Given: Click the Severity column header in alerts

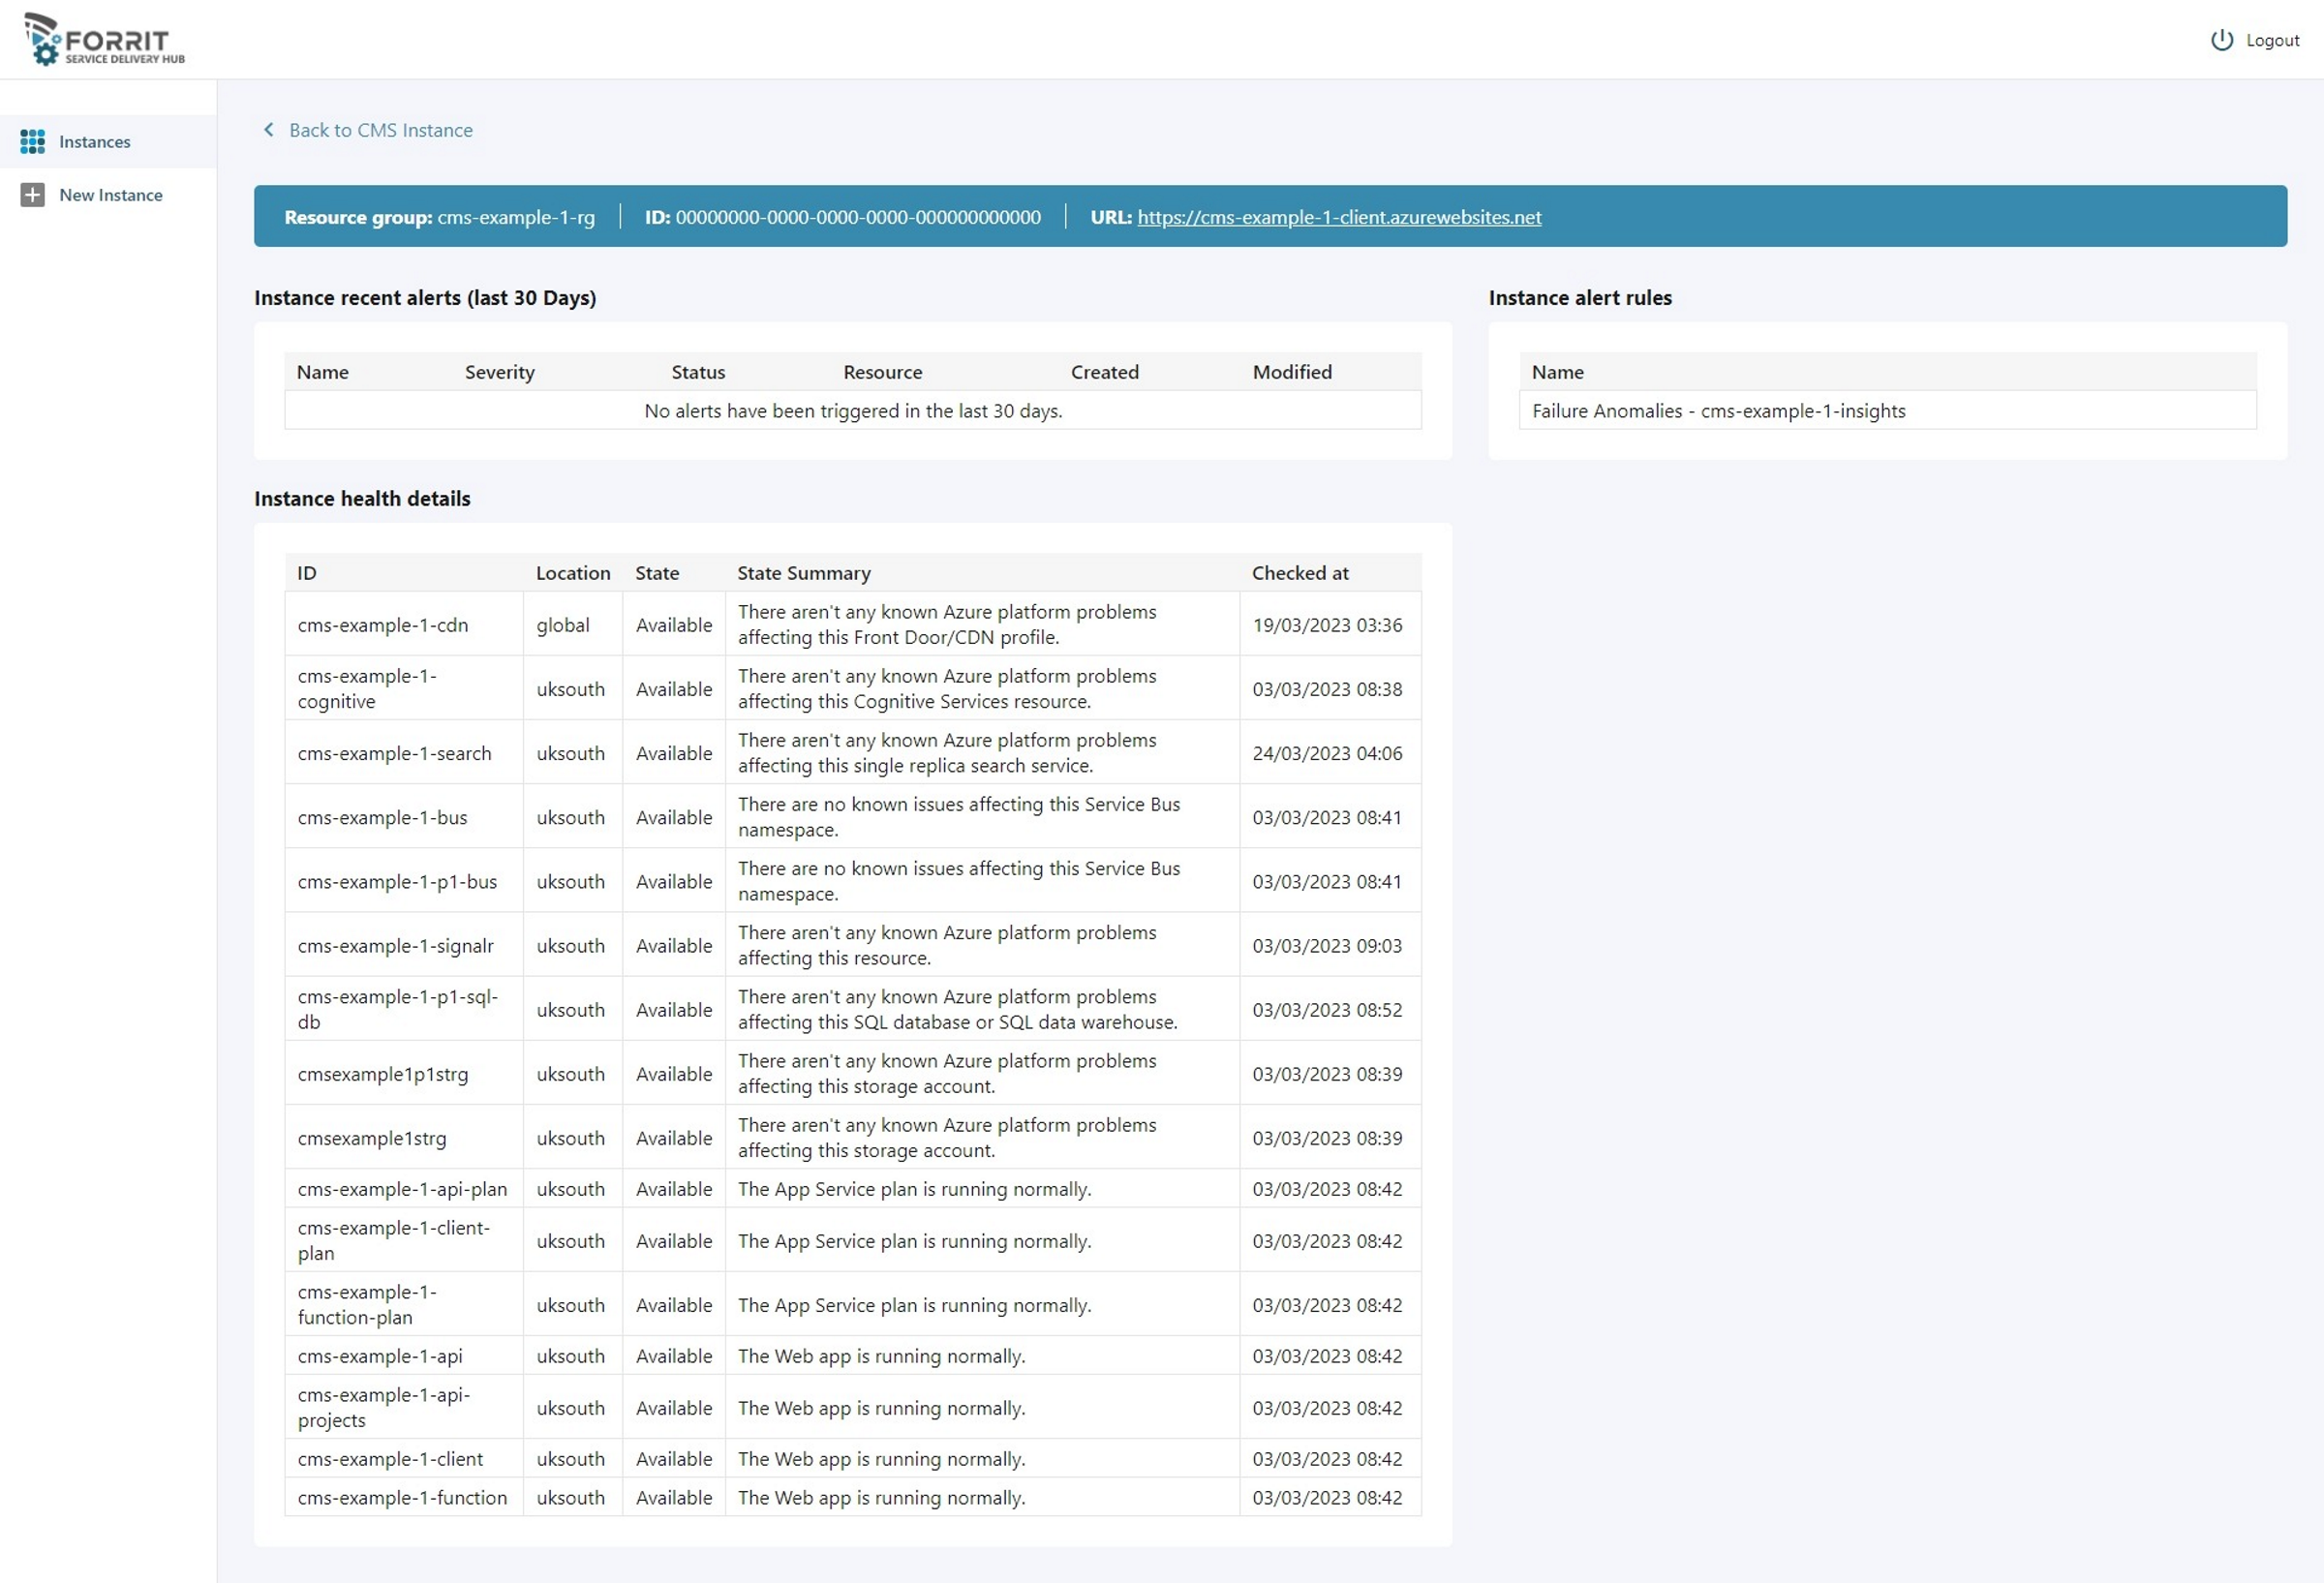Looking at the screenshot, I should pyautogui.click(x=499, y=372).
